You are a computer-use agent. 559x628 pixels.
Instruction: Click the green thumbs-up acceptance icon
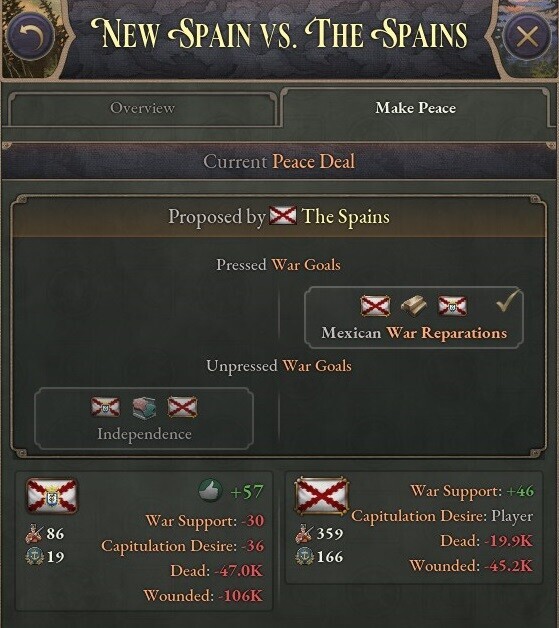coord(210,490)
